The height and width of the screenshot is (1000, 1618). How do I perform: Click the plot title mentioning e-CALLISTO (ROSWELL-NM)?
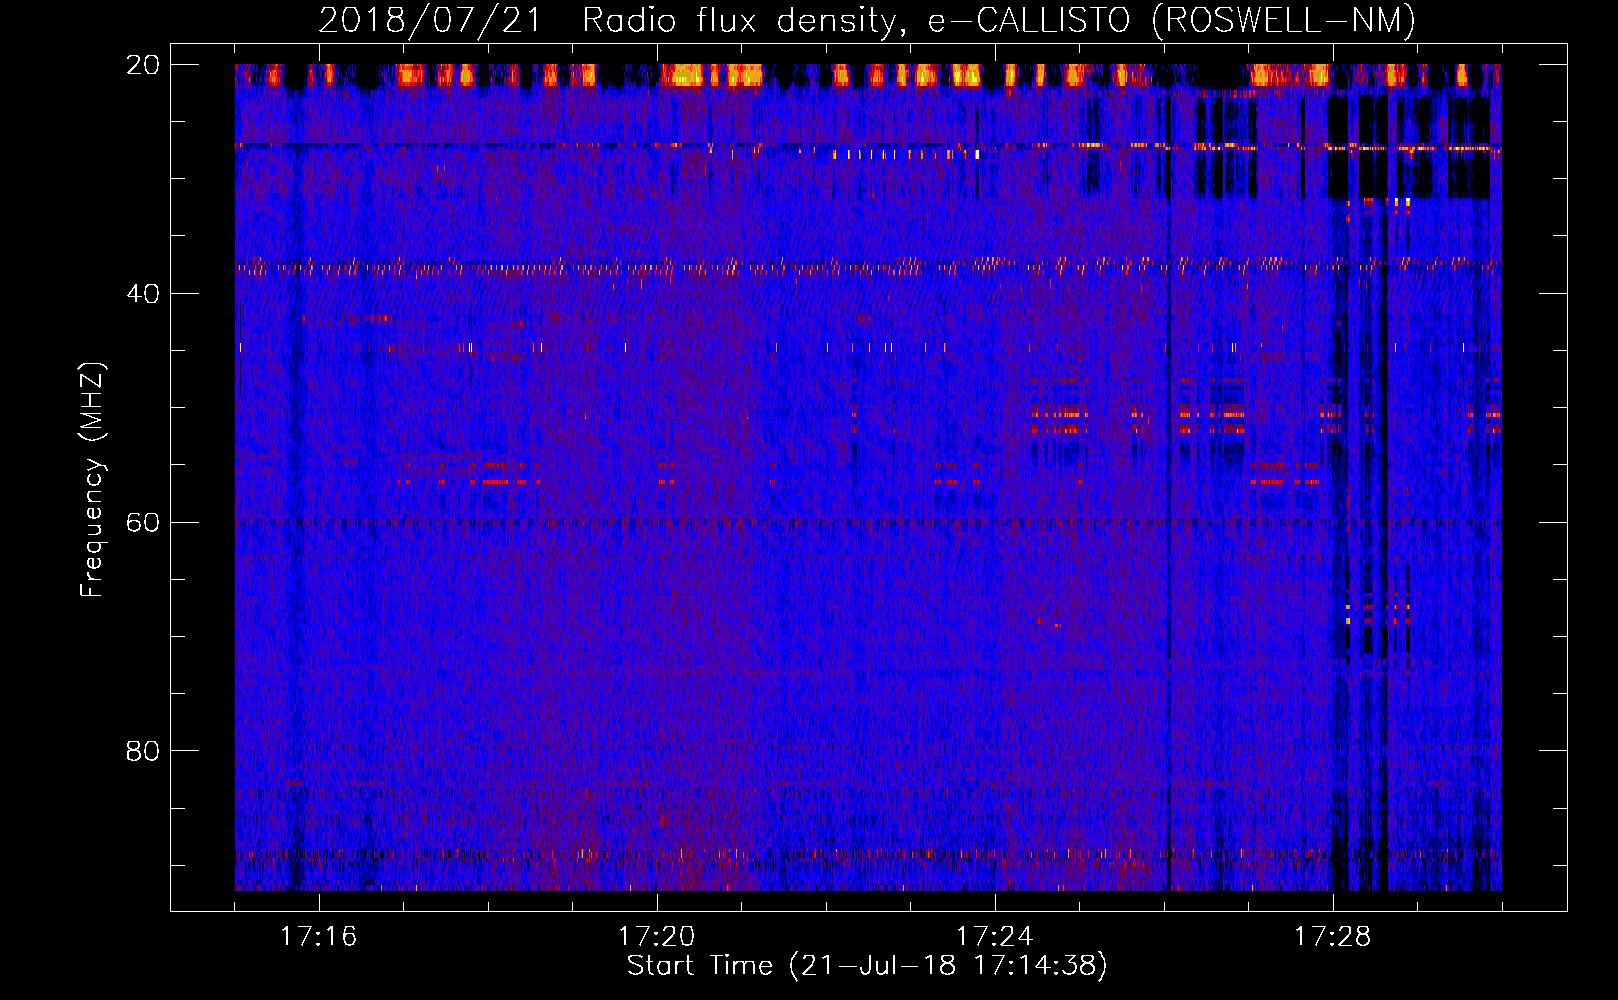coord(867,21)
